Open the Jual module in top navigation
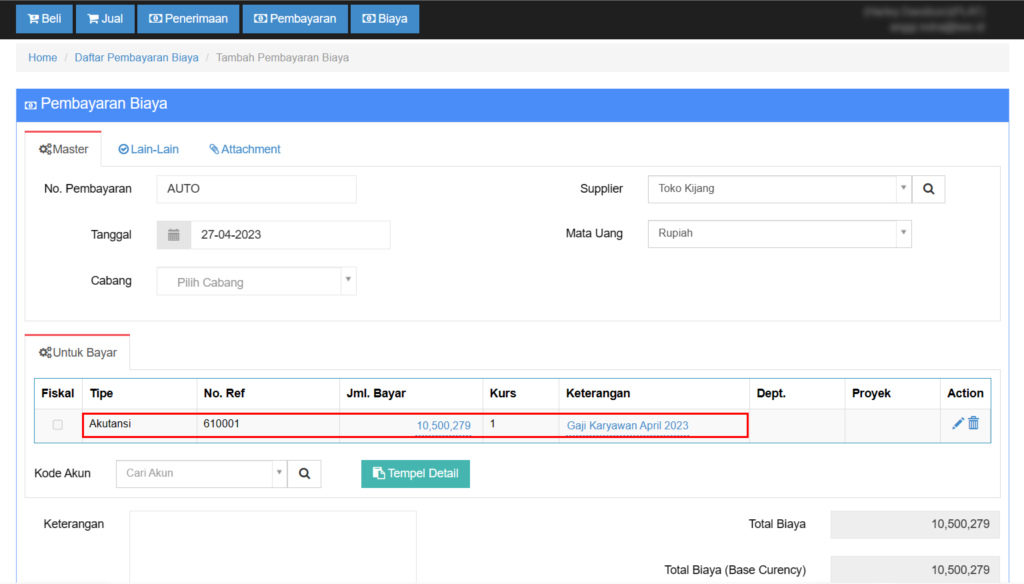 [104, 18]
